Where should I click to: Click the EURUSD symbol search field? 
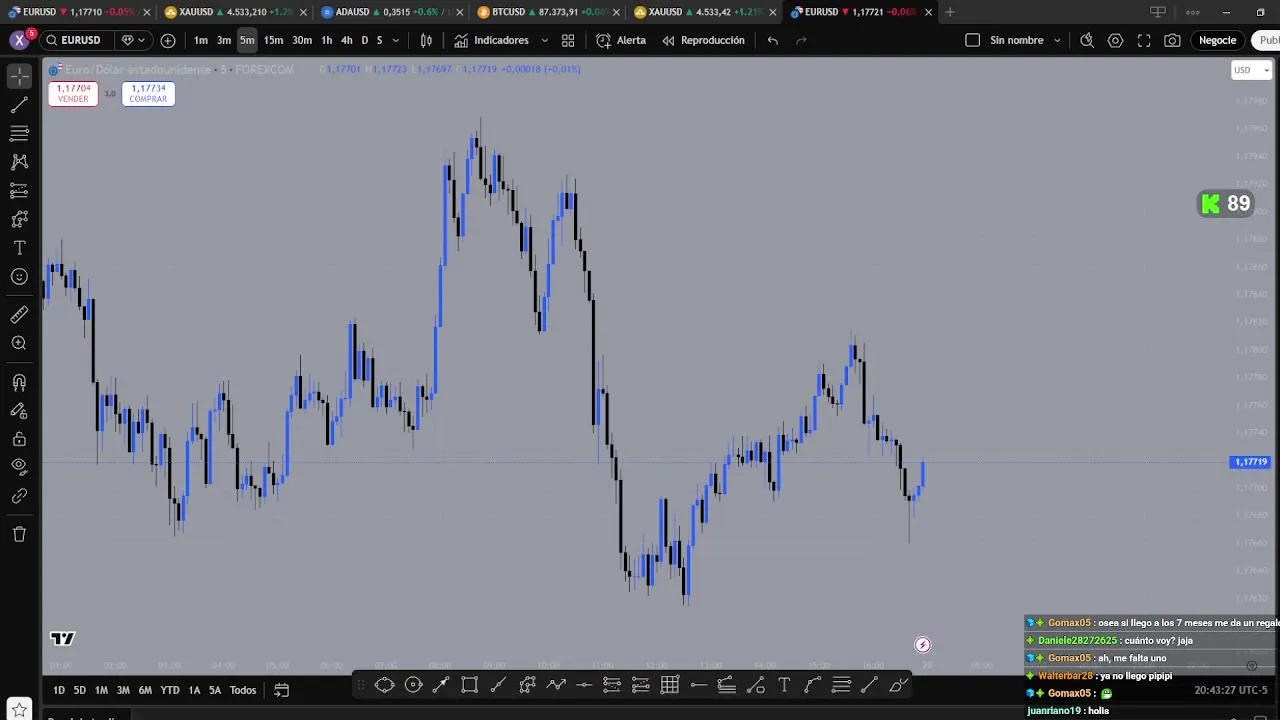coord(76,40)
